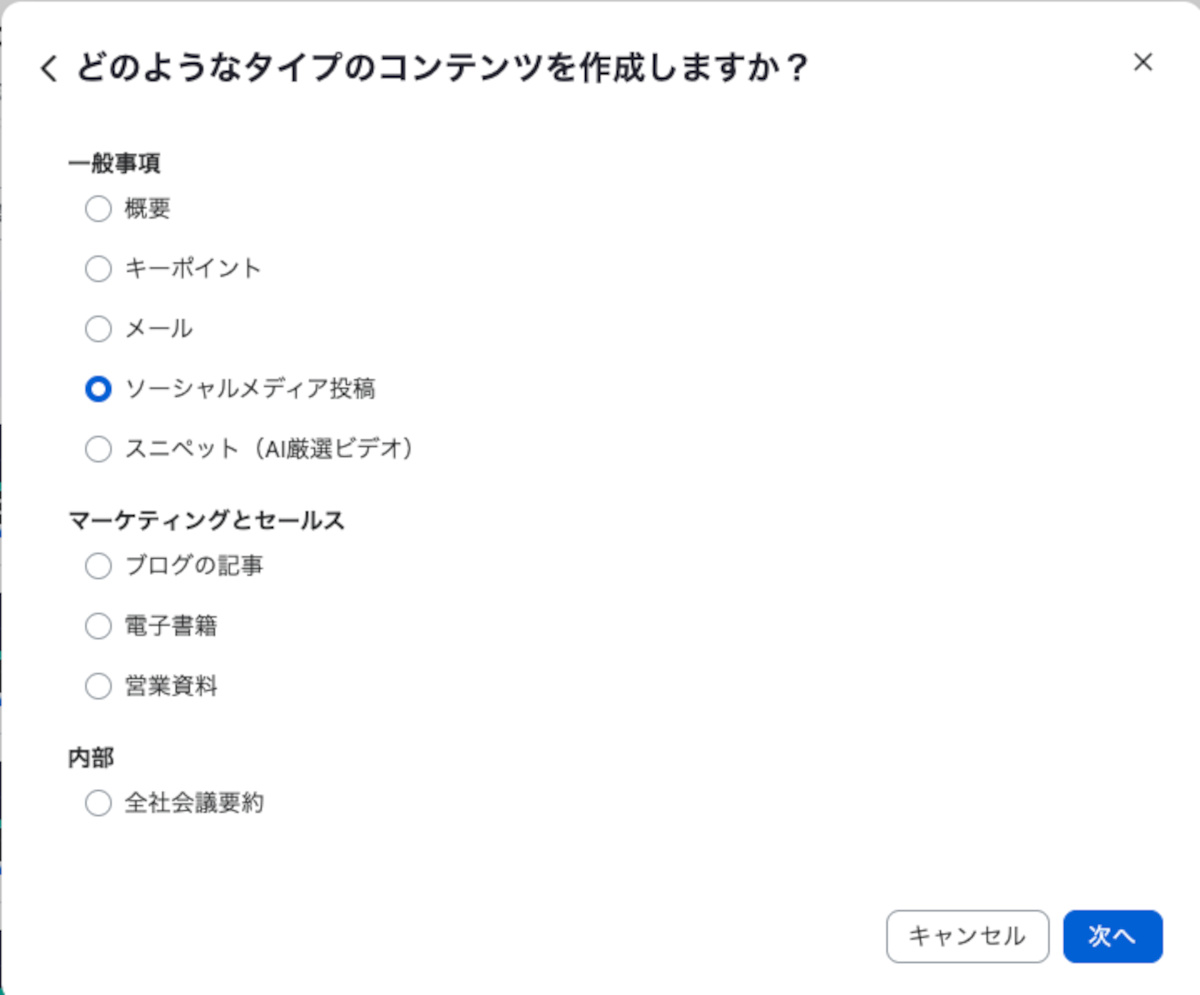Click the キーポイント label text
The height and width of the screenshot is (995, 1200).
coord(193,269)
